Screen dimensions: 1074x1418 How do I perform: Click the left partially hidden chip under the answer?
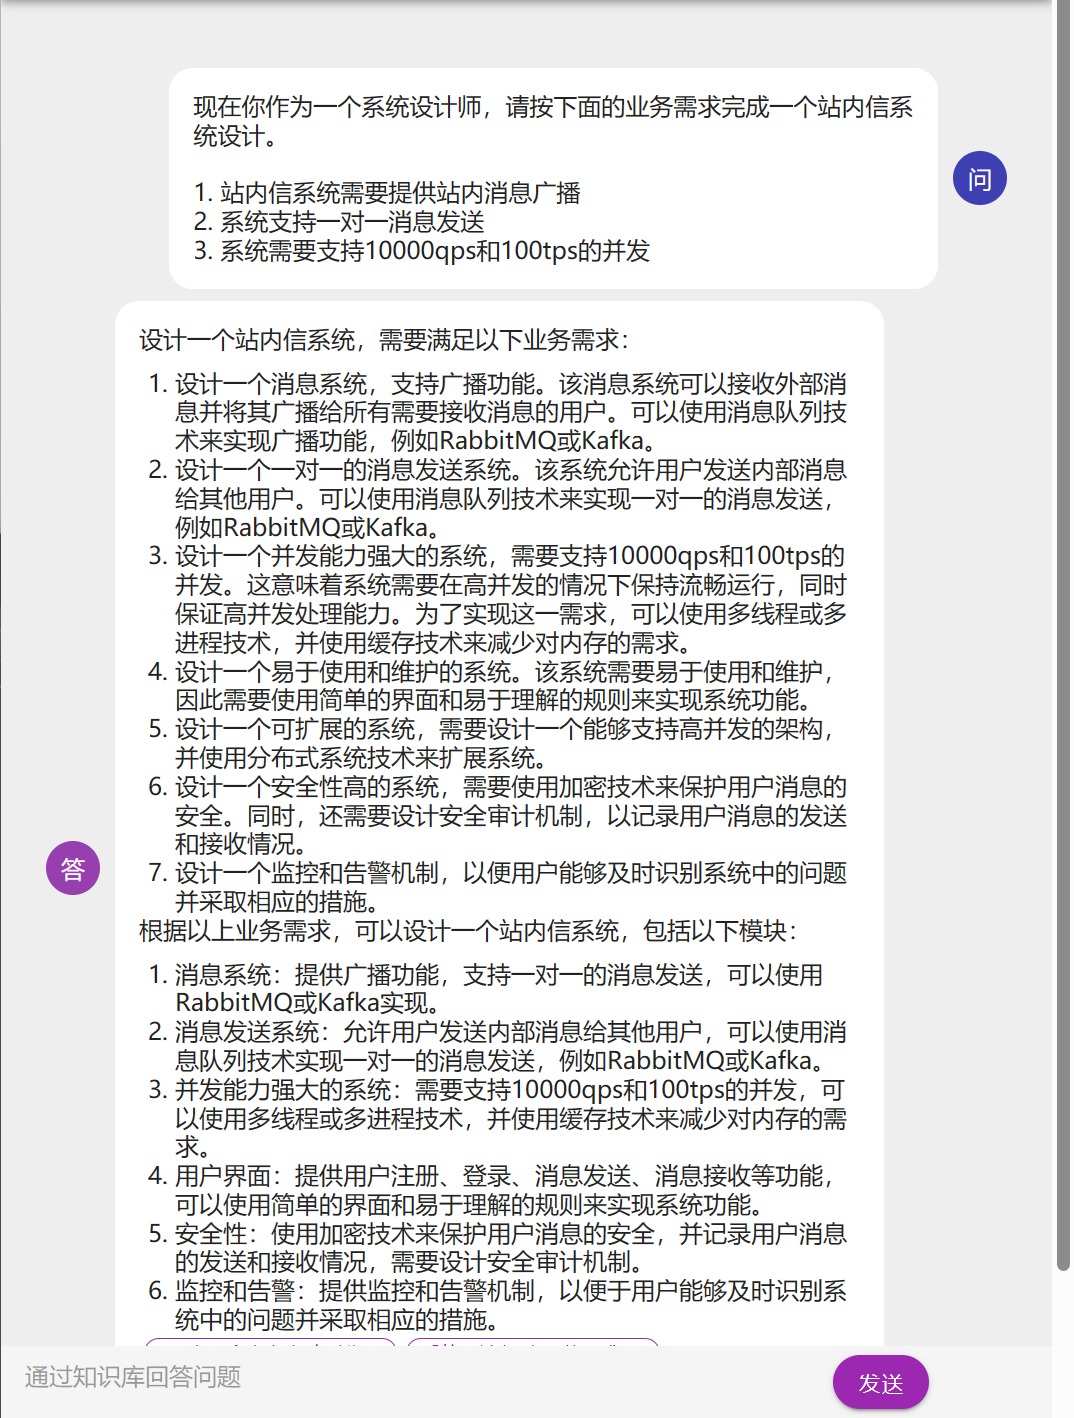click(270, 1342)
